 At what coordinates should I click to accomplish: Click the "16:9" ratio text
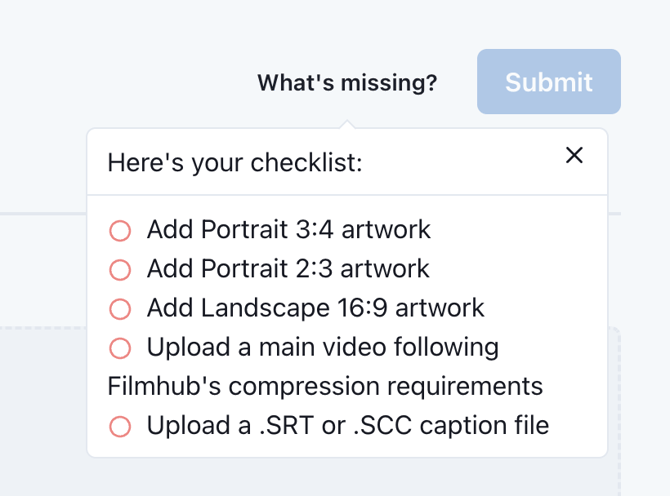pos(356,308)
